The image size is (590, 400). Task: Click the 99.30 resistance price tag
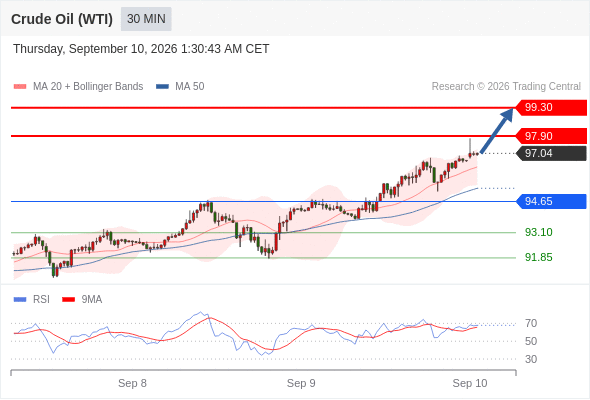[x=551, y=108]
